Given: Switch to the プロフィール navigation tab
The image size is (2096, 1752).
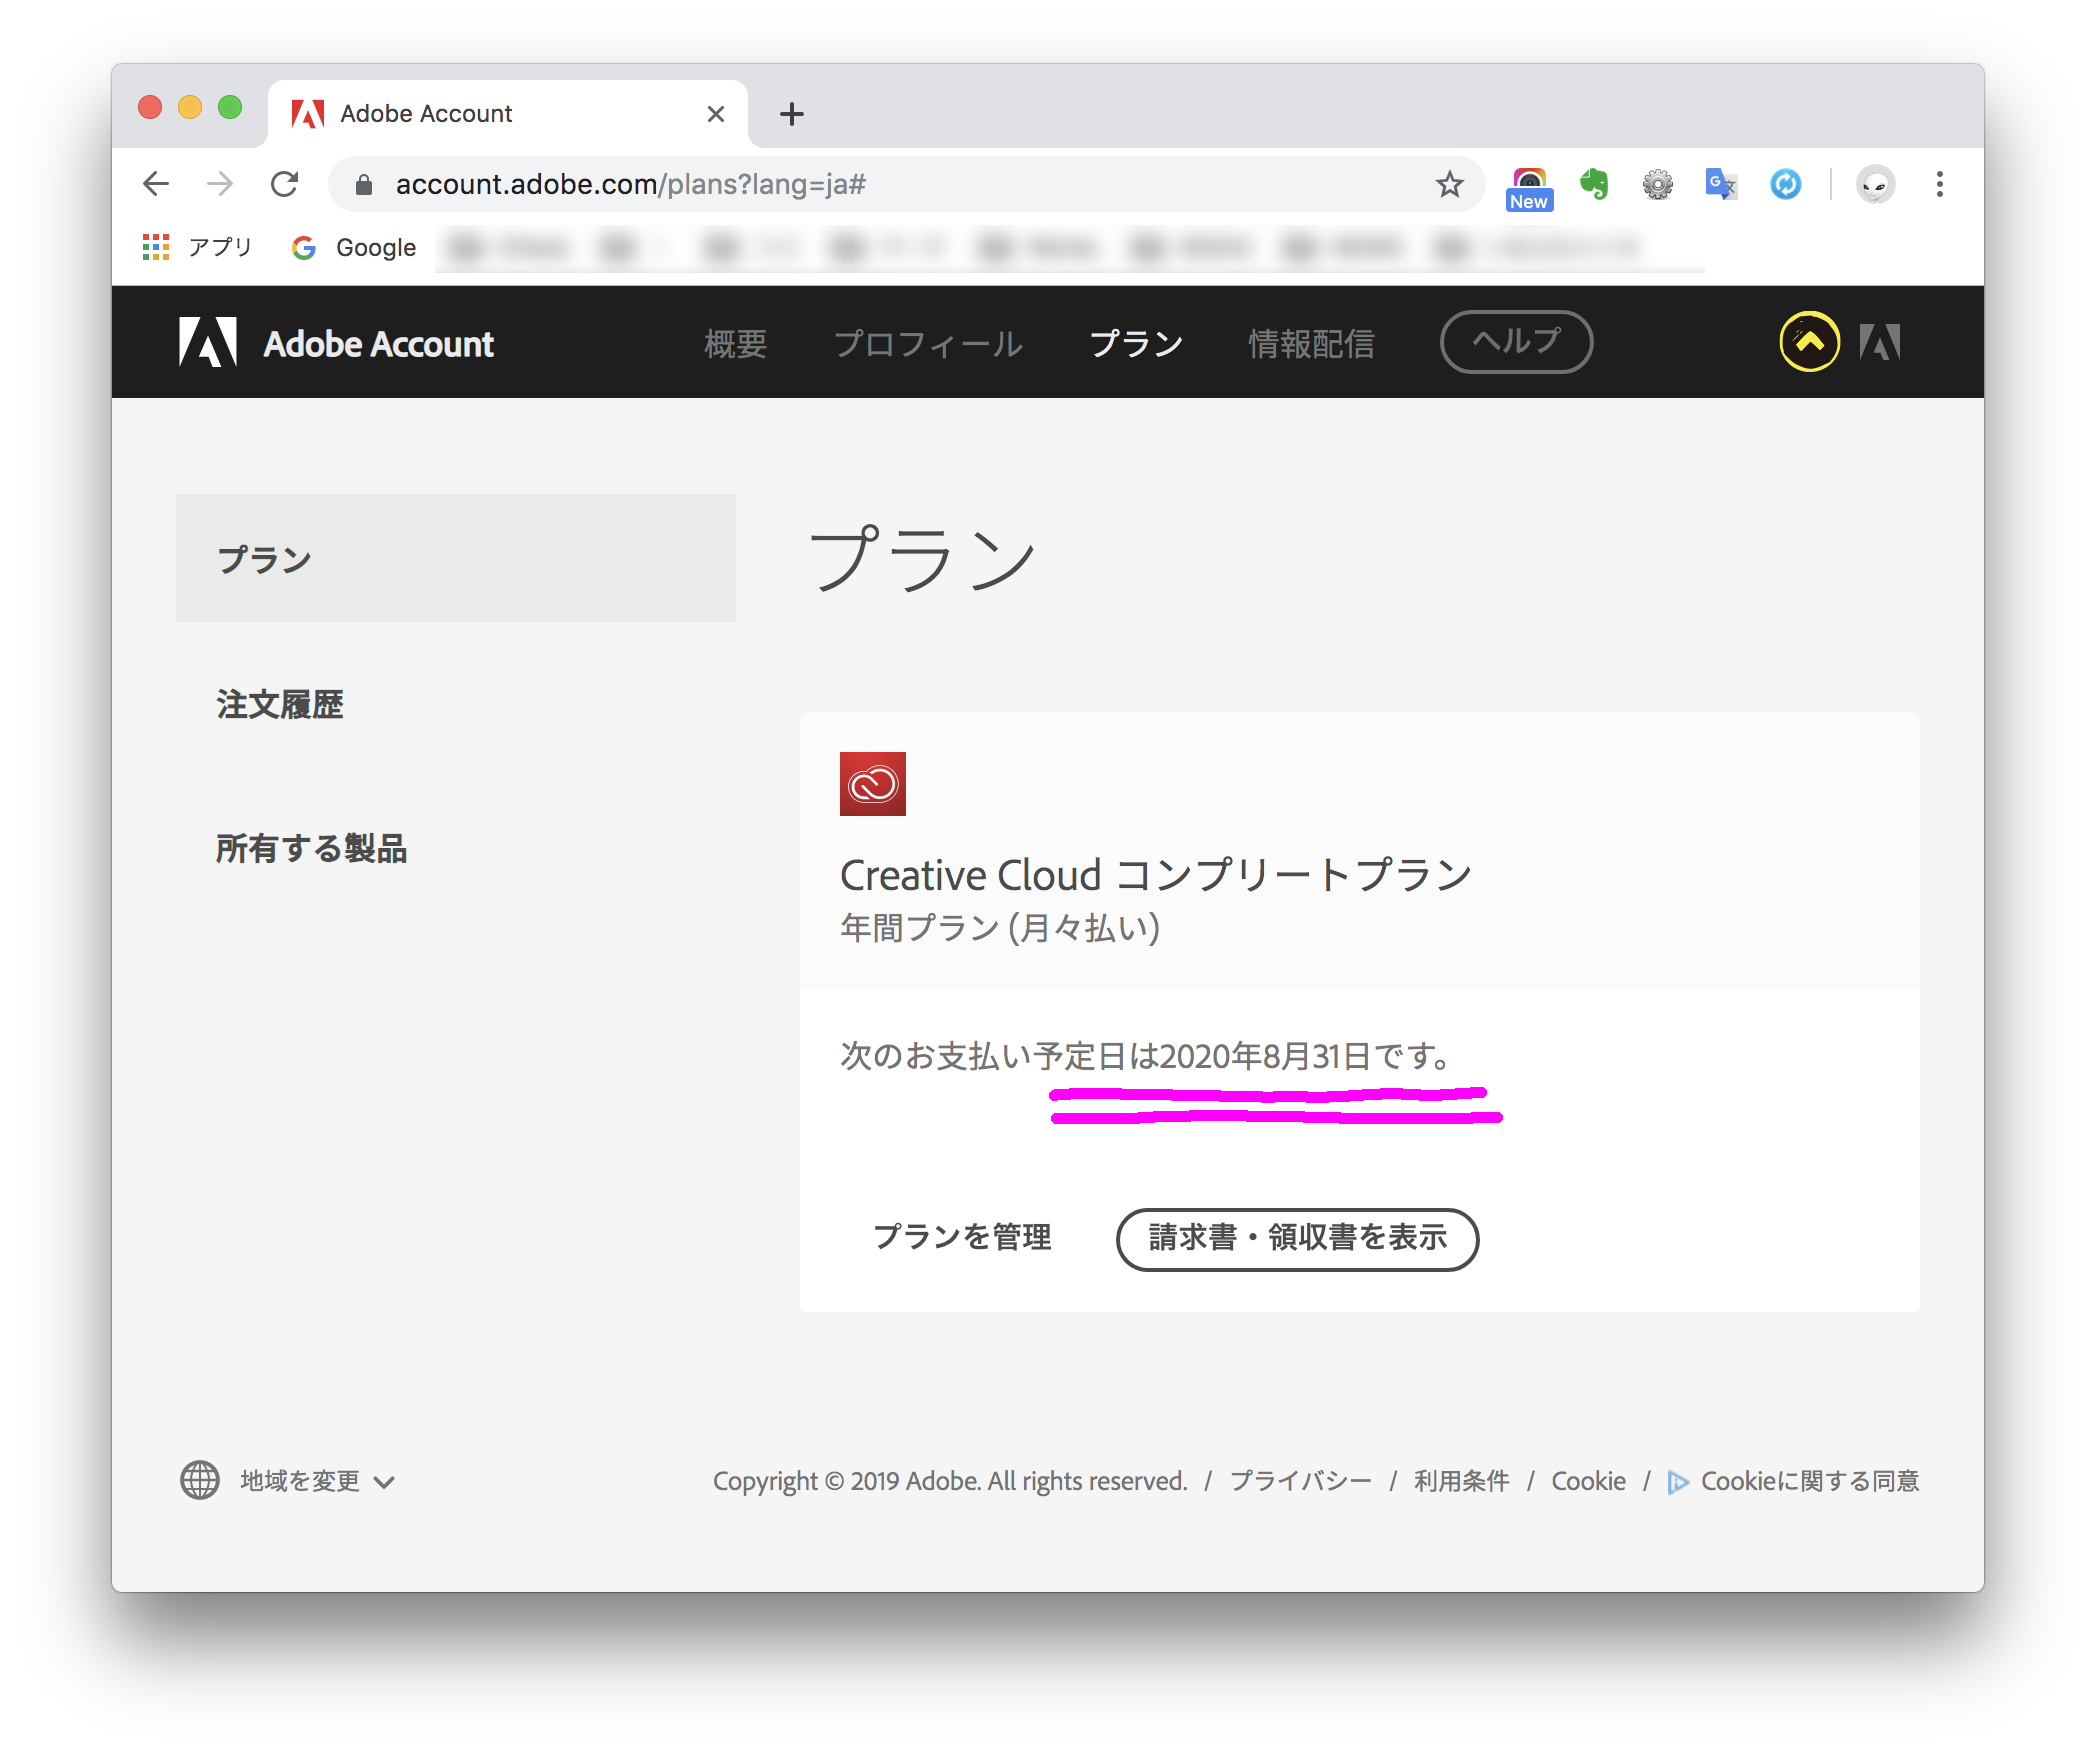Looking at the screenshot, I should point(927,344).
